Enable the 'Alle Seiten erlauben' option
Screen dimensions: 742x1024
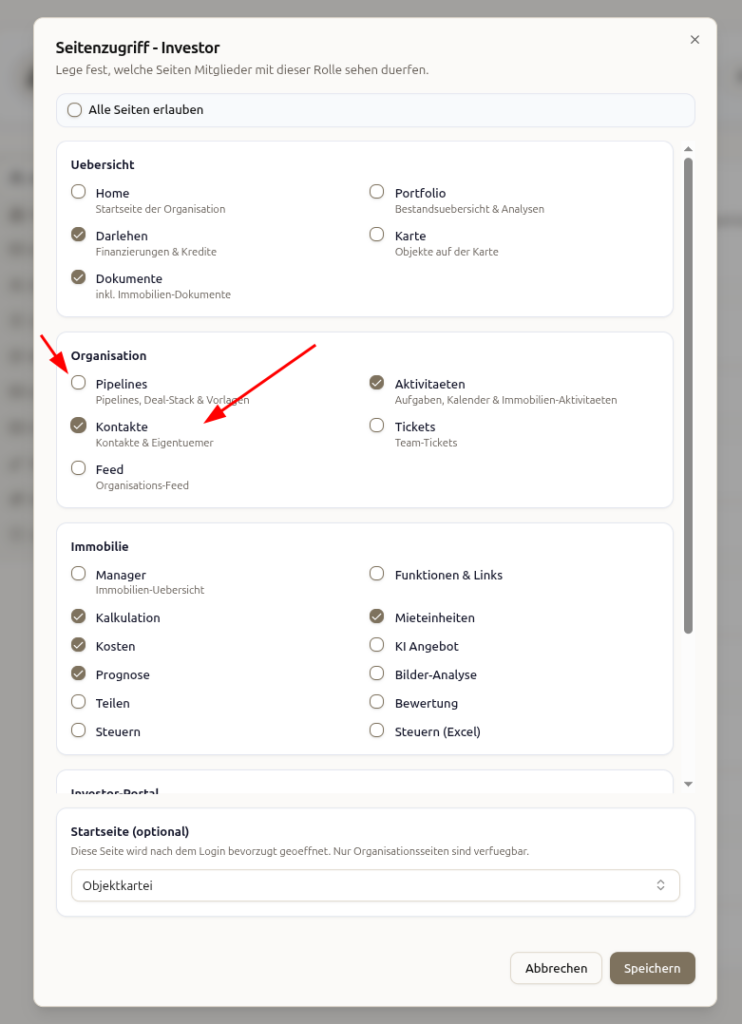tap(75, 110)
